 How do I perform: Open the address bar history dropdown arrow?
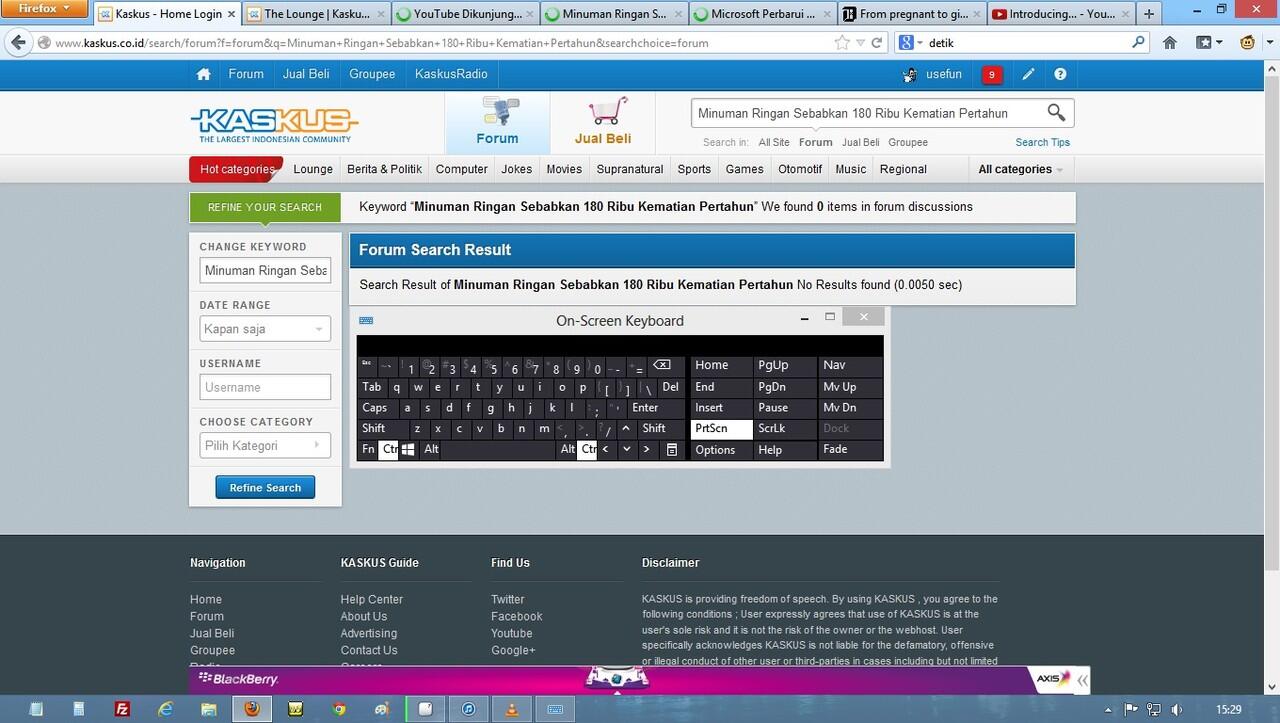[x=860, y=43]
